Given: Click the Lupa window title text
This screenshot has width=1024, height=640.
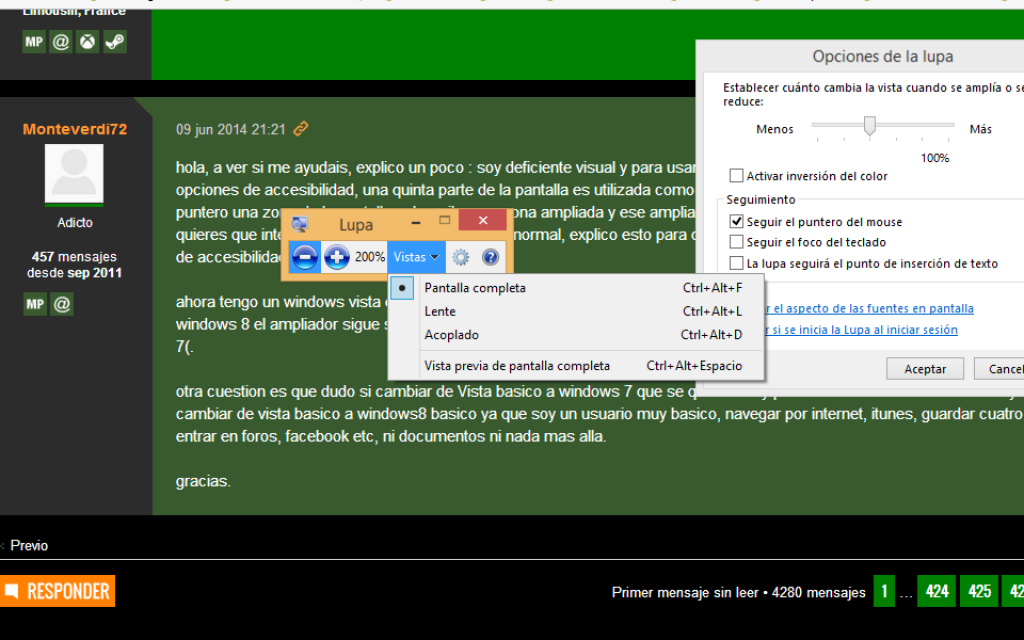Looking at the screenshot, I should click(x=356, y=225).
